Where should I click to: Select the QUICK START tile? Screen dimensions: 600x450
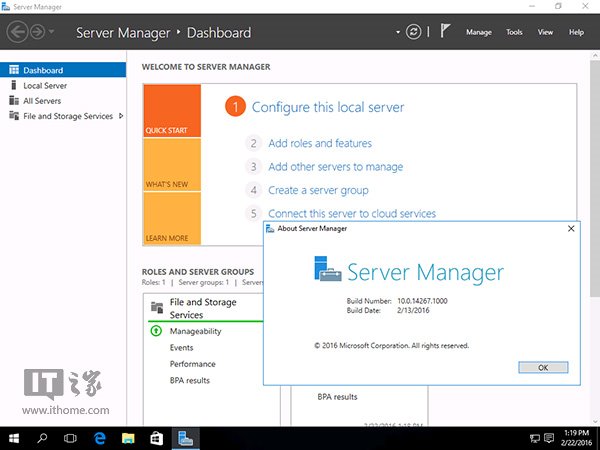click(x=172, y=111)
